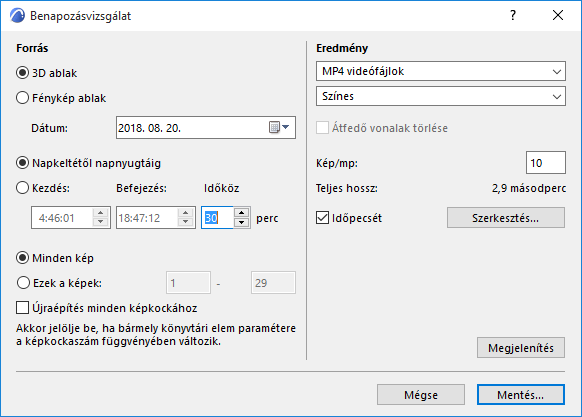Click the Kép/mp frame rate field
The image size is (582, 417).
[546, 163]
